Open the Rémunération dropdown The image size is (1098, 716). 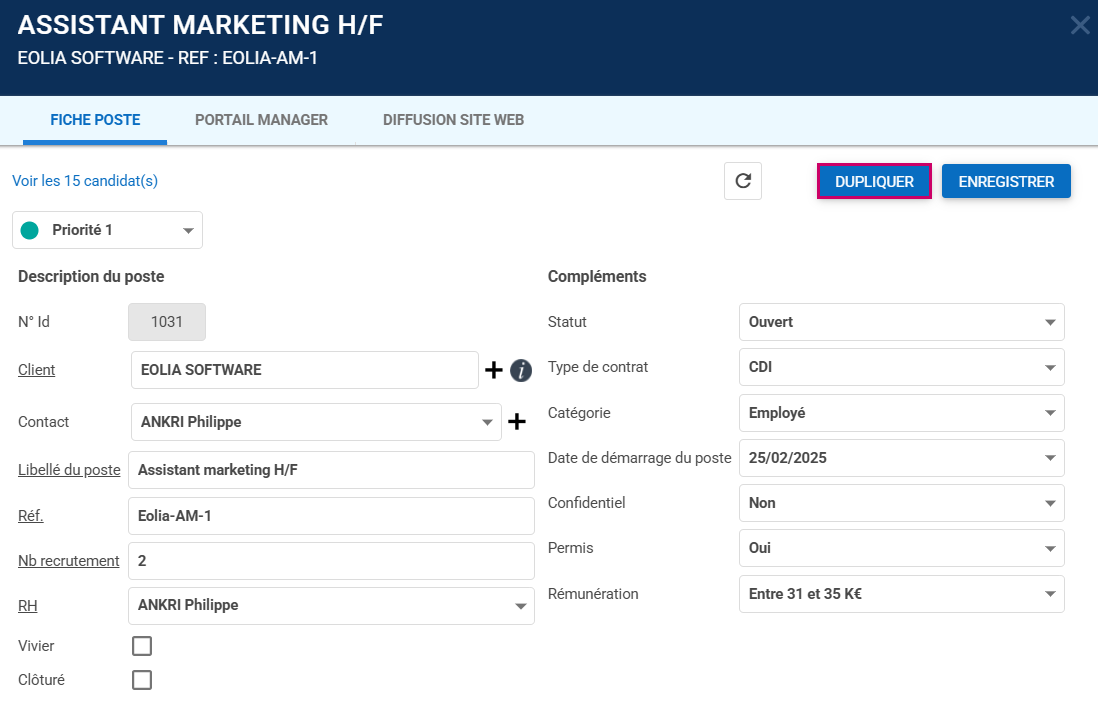coord(901,594)
